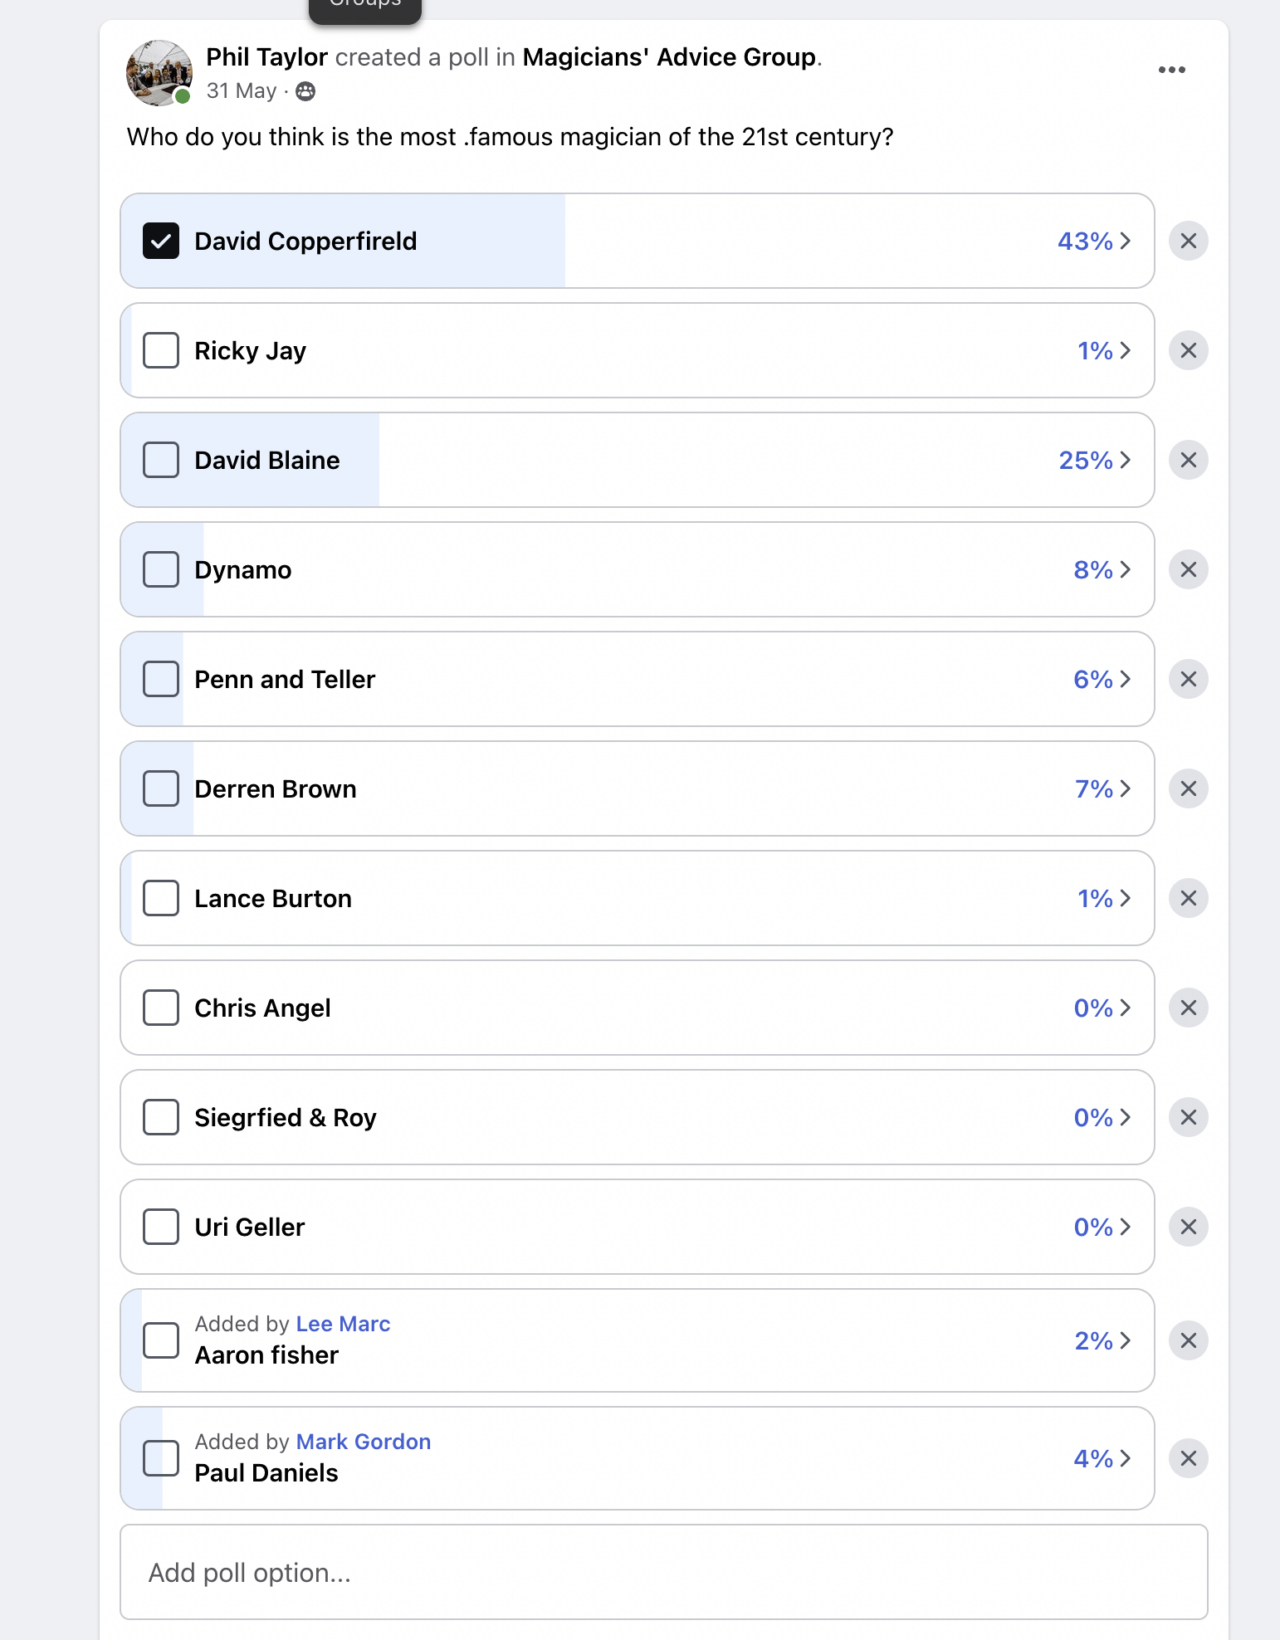Delete the Dynamo poll option
The width and height of the screenshot is (1280, 1640).
pyautogui.click(x=1188, y=570)
